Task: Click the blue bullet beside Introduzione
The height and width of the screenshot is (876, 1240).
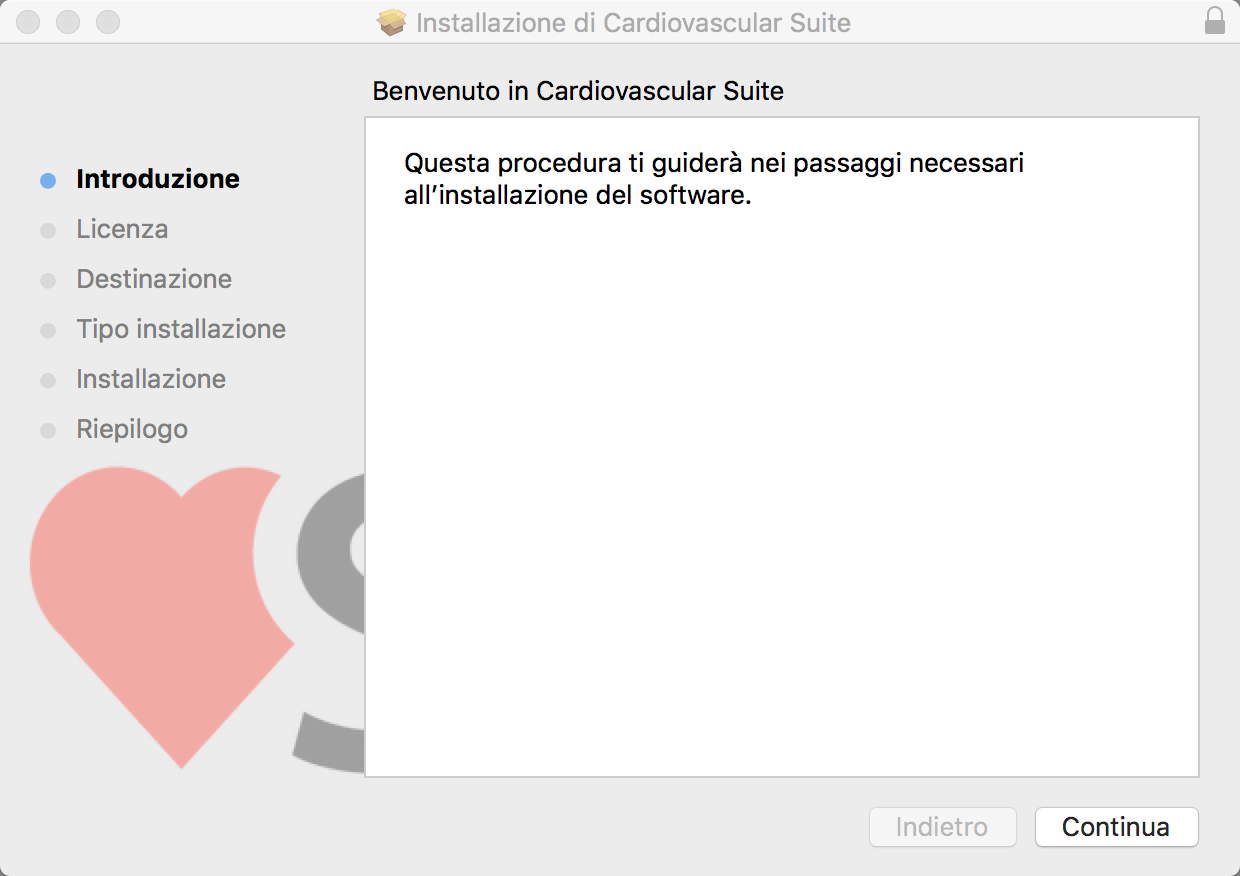Action: coord(48,180)
